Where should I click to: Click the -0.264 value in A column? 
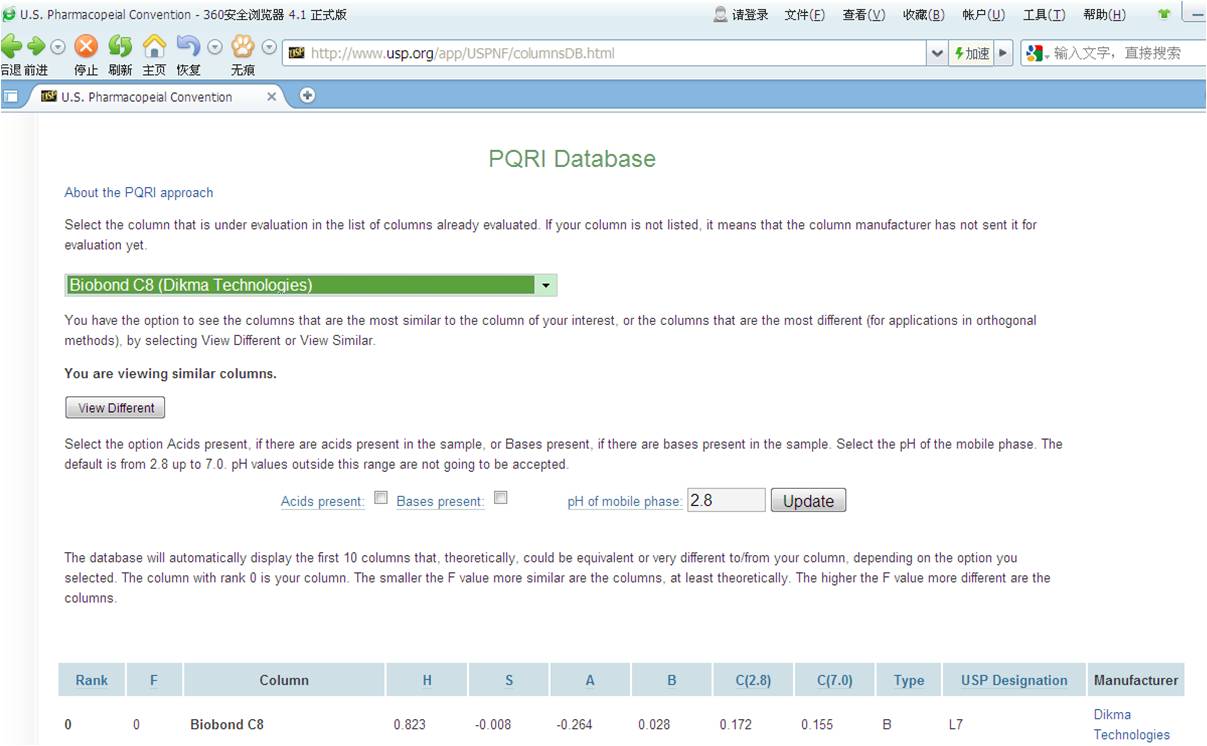(x=574, y=725)
